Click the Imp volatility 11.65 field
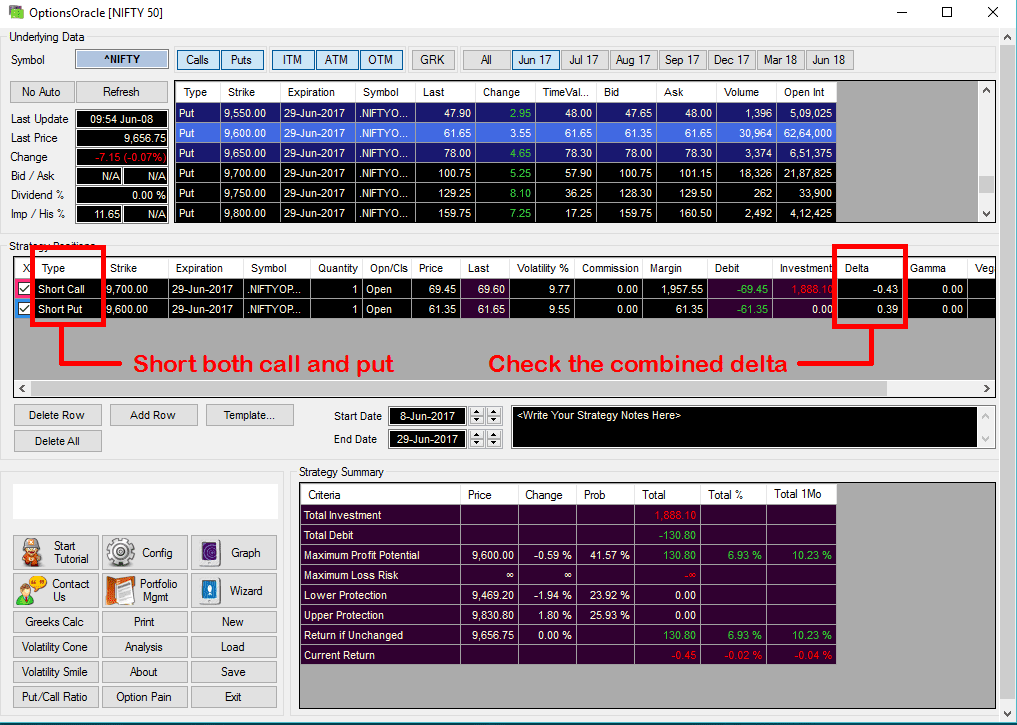This screenshot has height=725, width=1017. click(99, 214)
